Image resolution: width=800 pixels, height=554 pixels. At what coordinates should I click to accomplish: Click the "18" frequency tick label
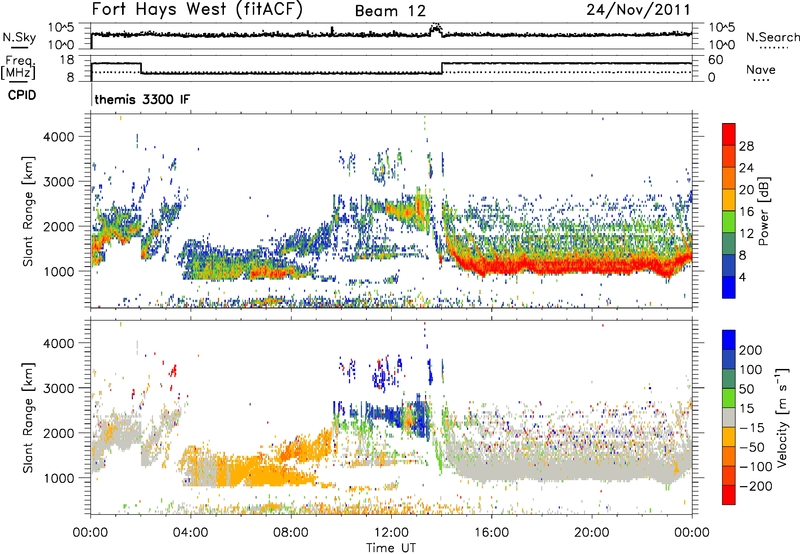[x=66, y=60]
